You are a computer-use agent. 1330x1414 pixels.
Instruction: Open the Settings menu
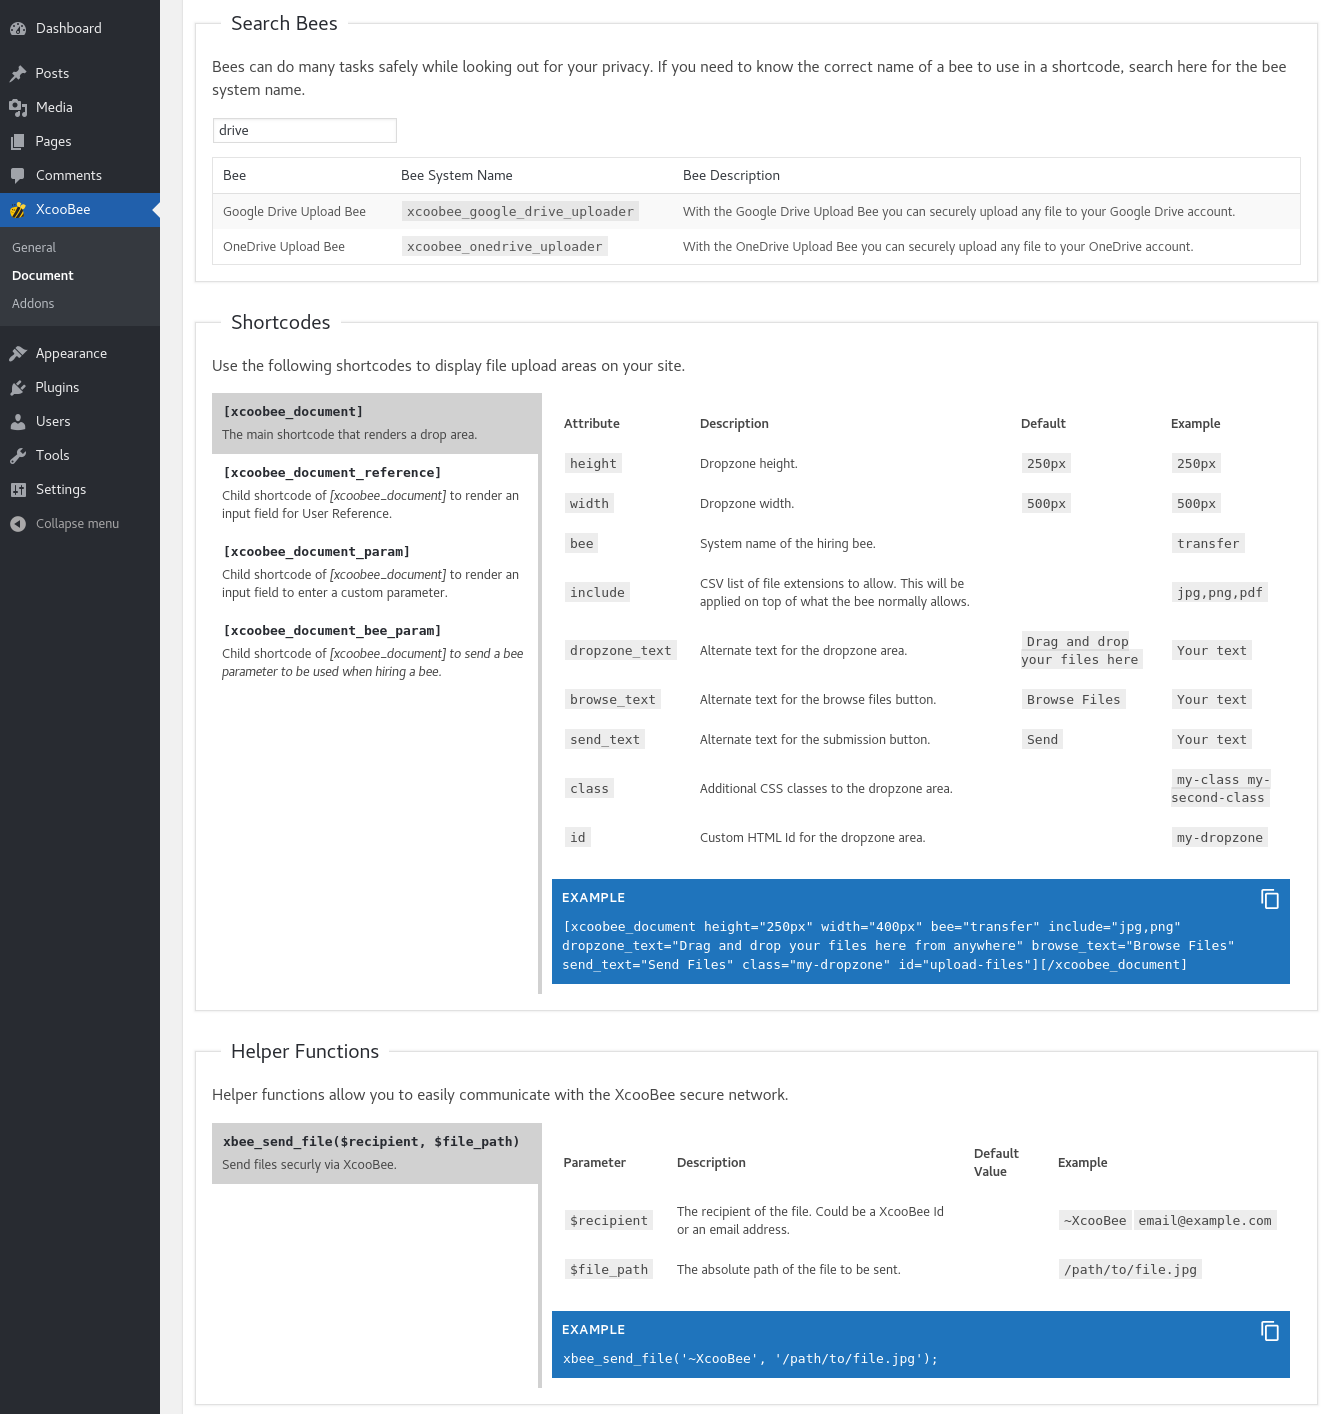point(80,489)
